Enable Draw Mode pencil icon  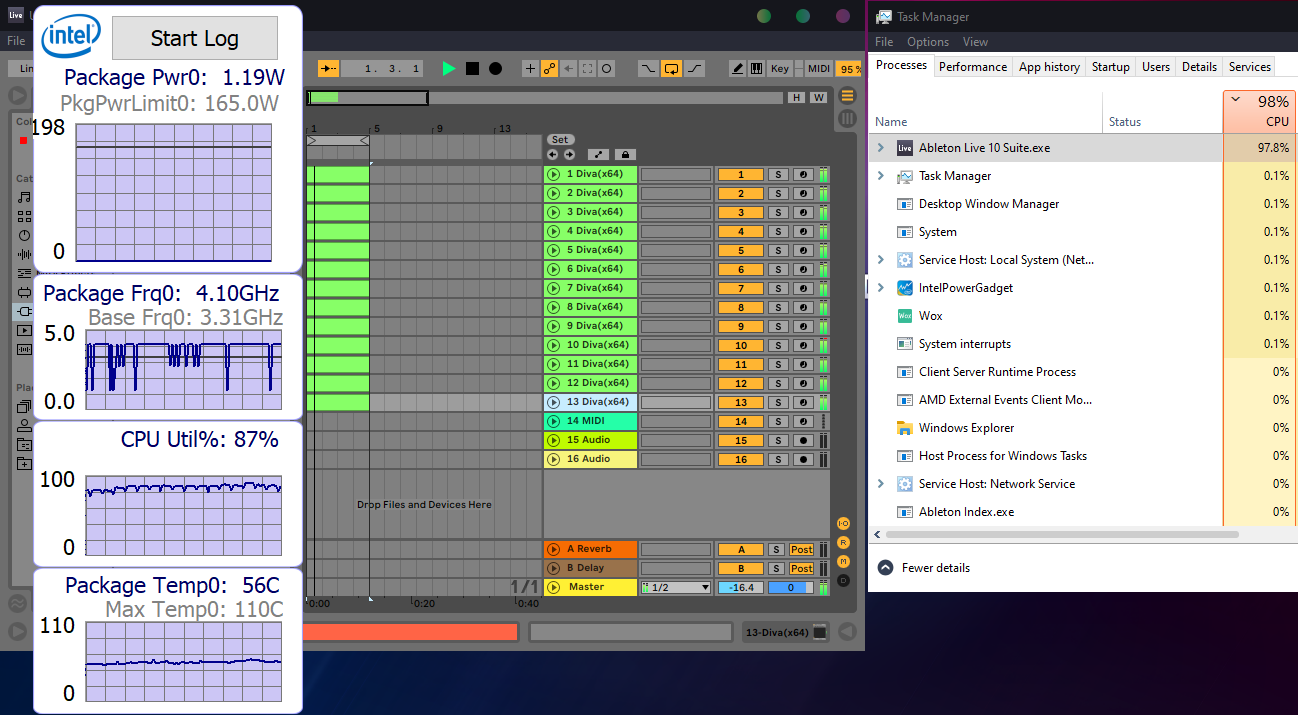click(x=738, y=69)
